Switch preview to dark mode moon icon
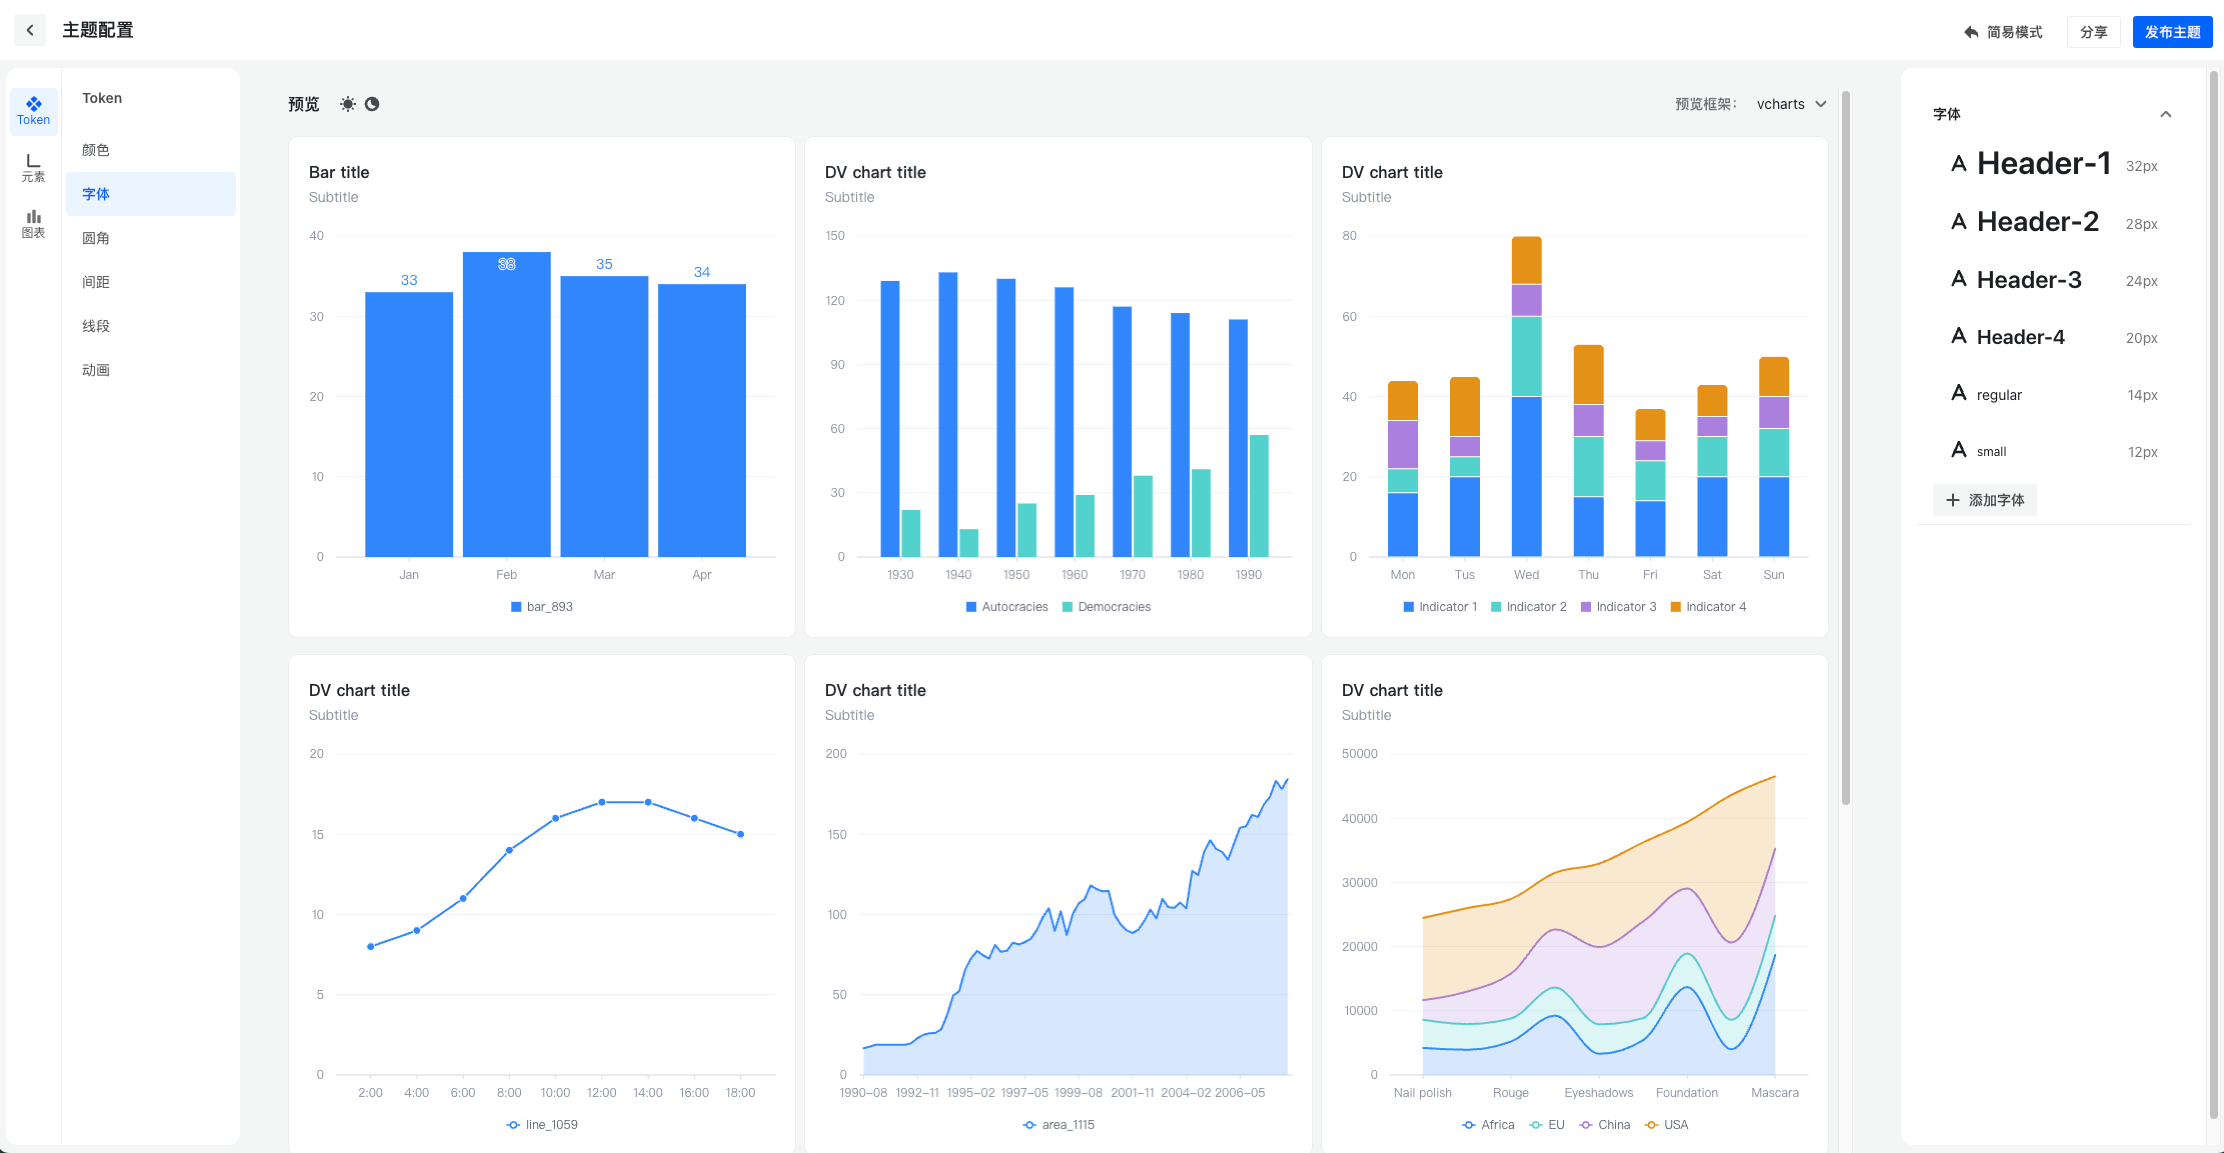 (x=372, y=104)
